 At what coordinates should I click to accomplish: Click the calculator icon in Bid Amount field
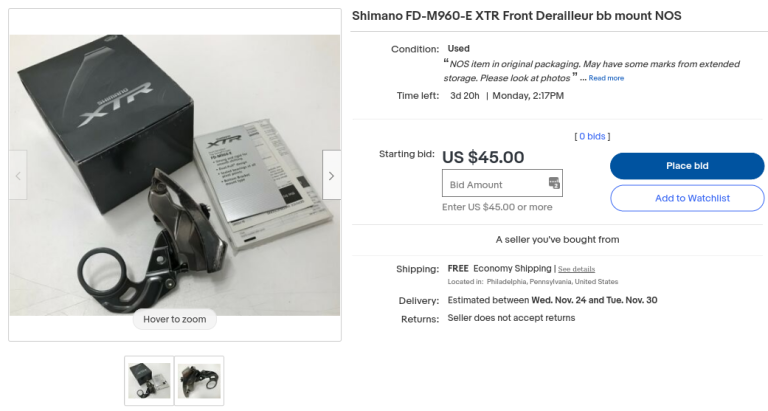click(554, 183)
